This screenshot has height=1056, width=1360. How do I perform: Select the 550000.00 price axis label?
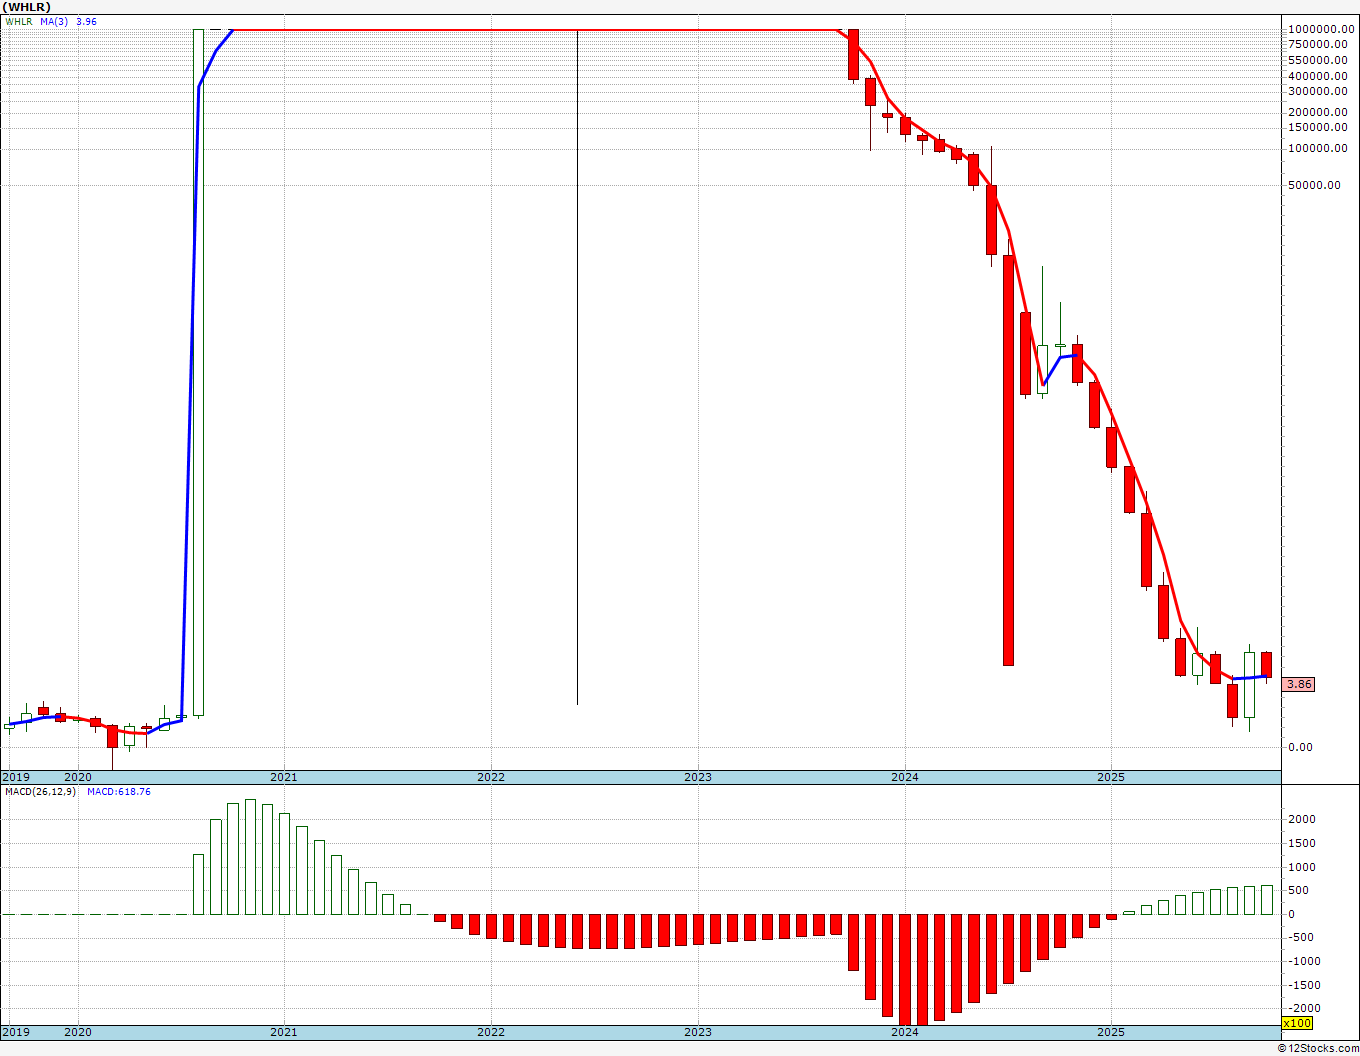point(1316,60)
